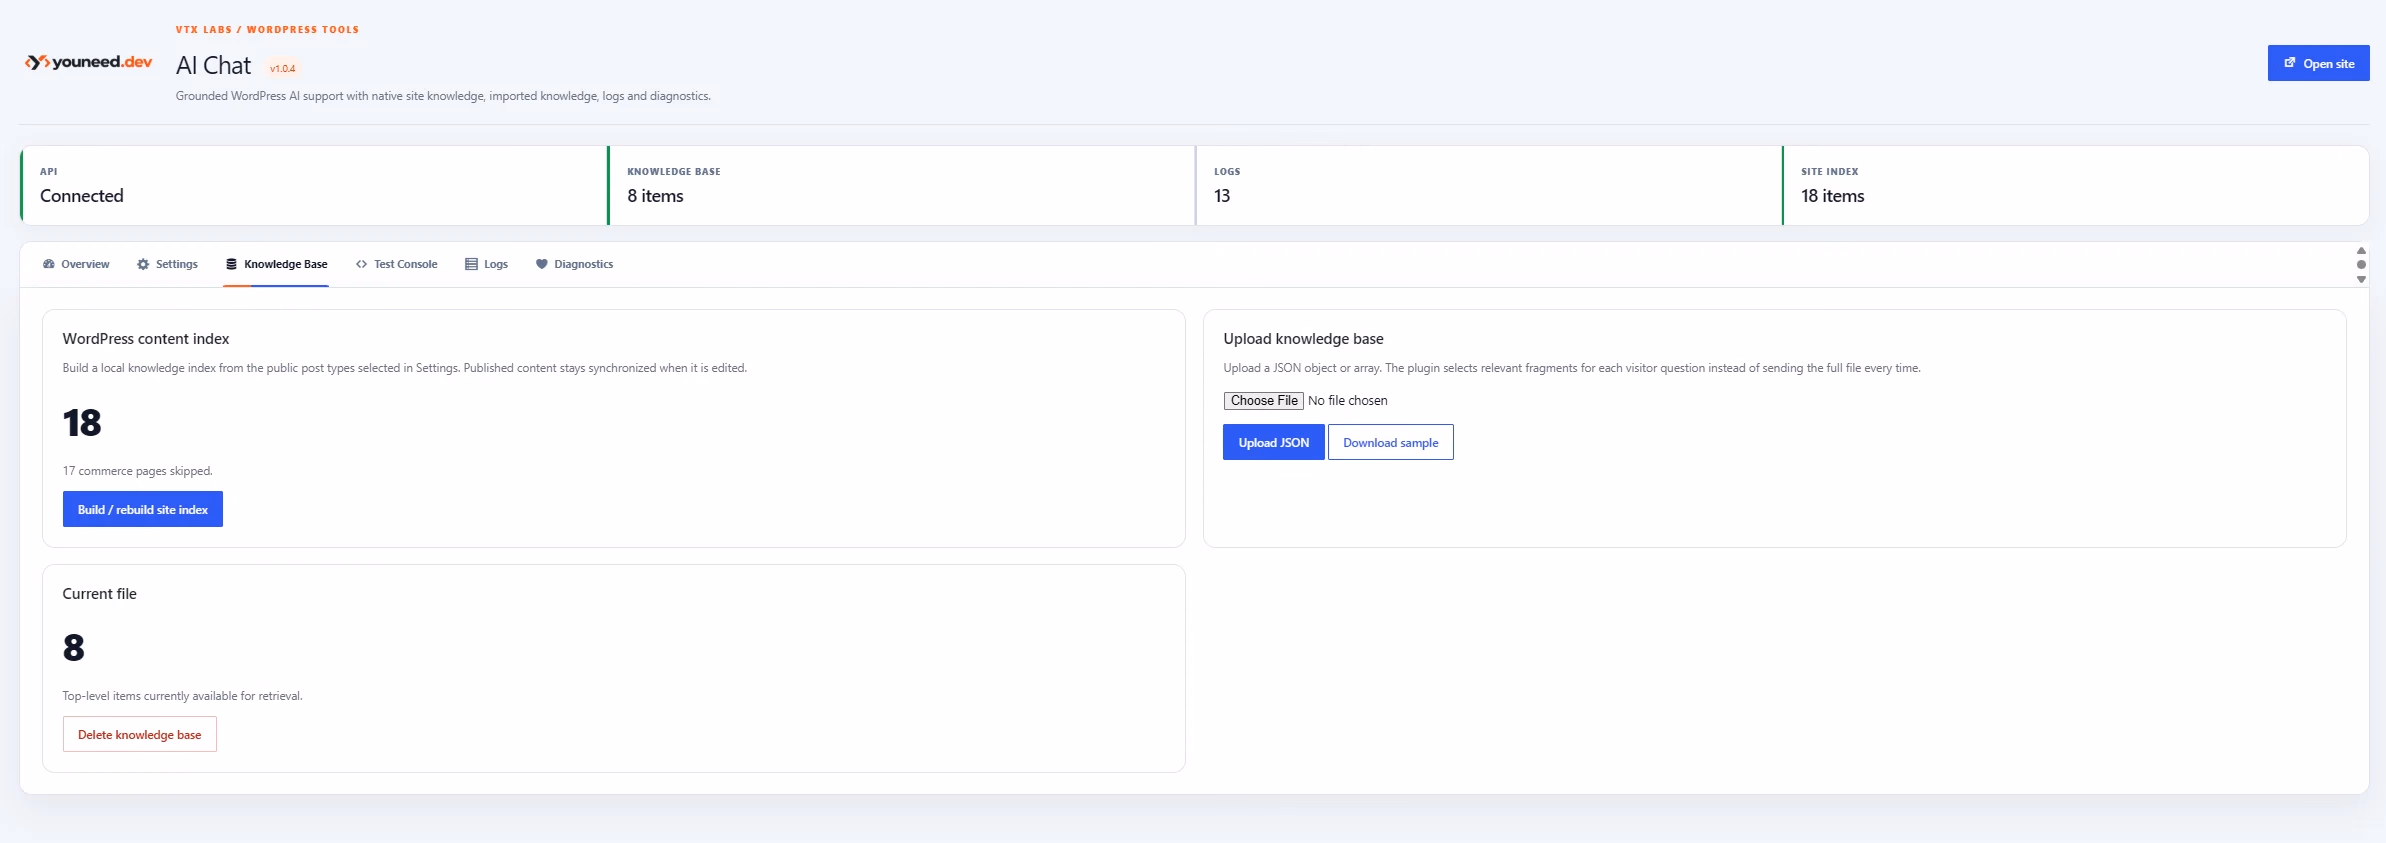Click the 'Upload knowledge base' heading
The height and width of the screenshot is (843, 2386).
[1303, 339]
